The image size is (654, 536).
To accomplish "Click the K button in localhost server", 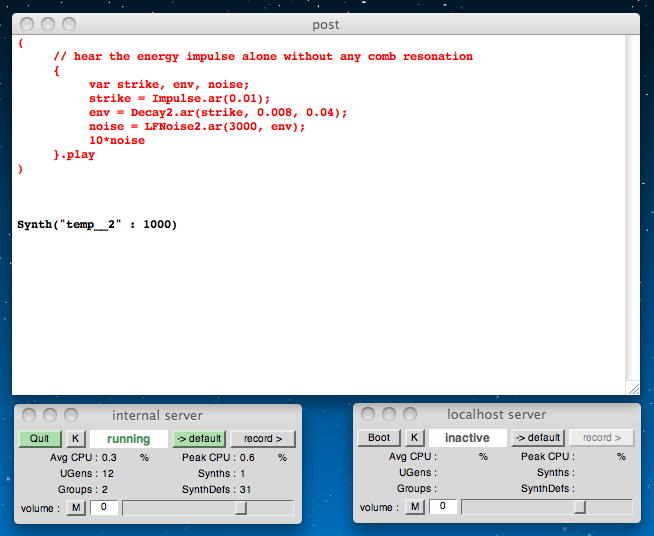I will 414,438.
